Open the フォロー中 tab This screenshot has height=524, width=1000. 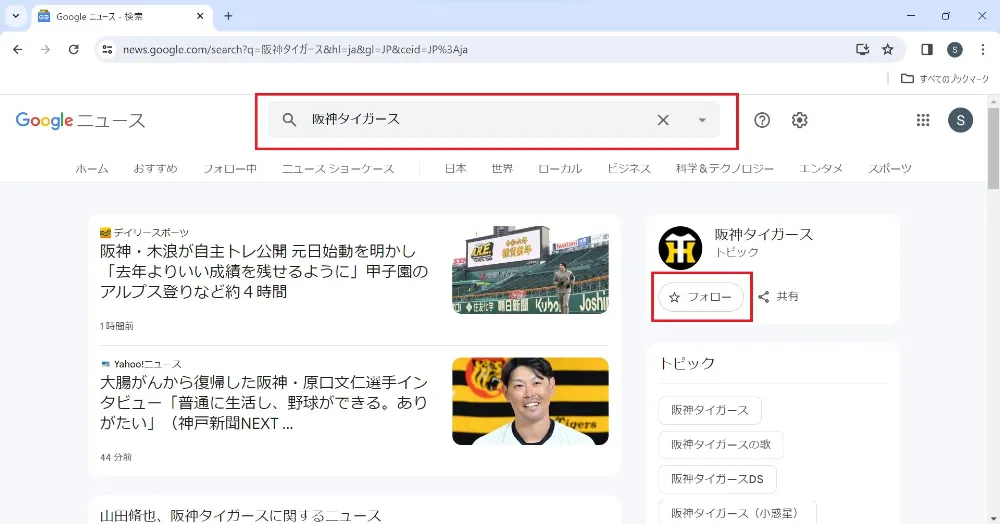[230, 168]
